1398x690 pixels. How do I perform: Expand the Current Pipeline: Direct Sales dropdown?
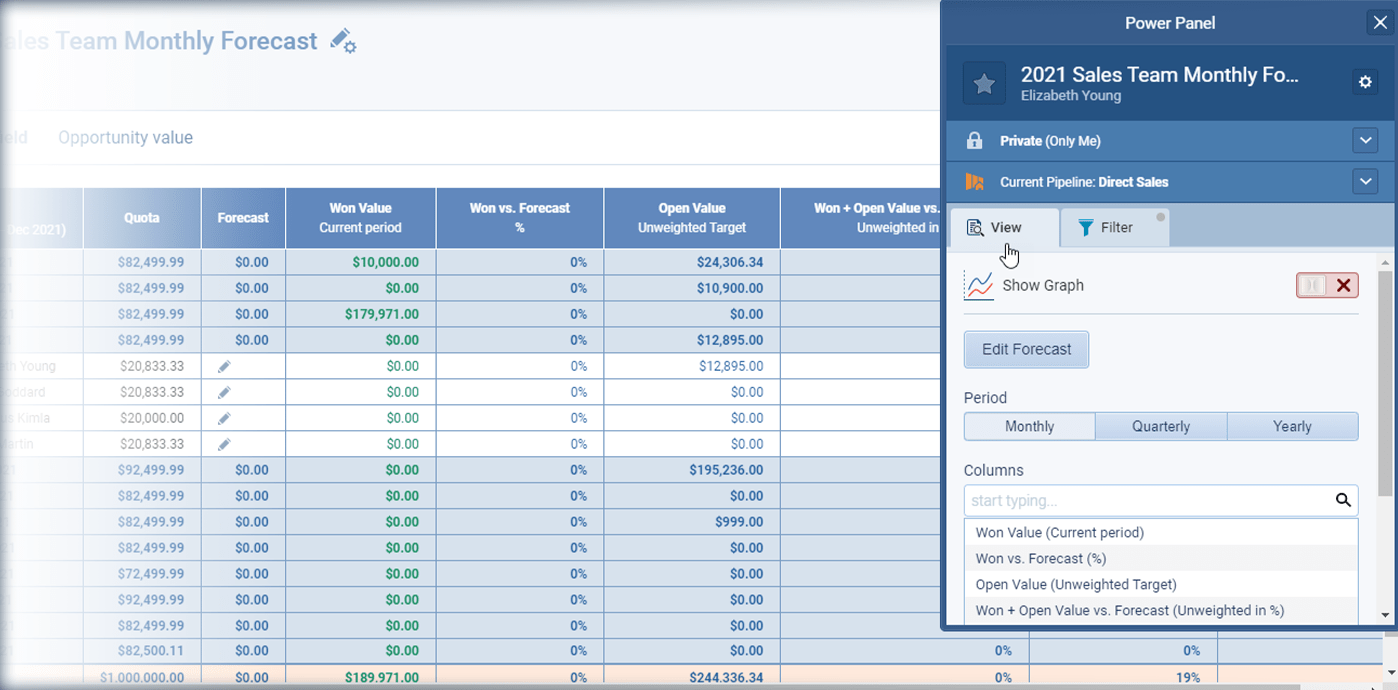pos(1365,181)
